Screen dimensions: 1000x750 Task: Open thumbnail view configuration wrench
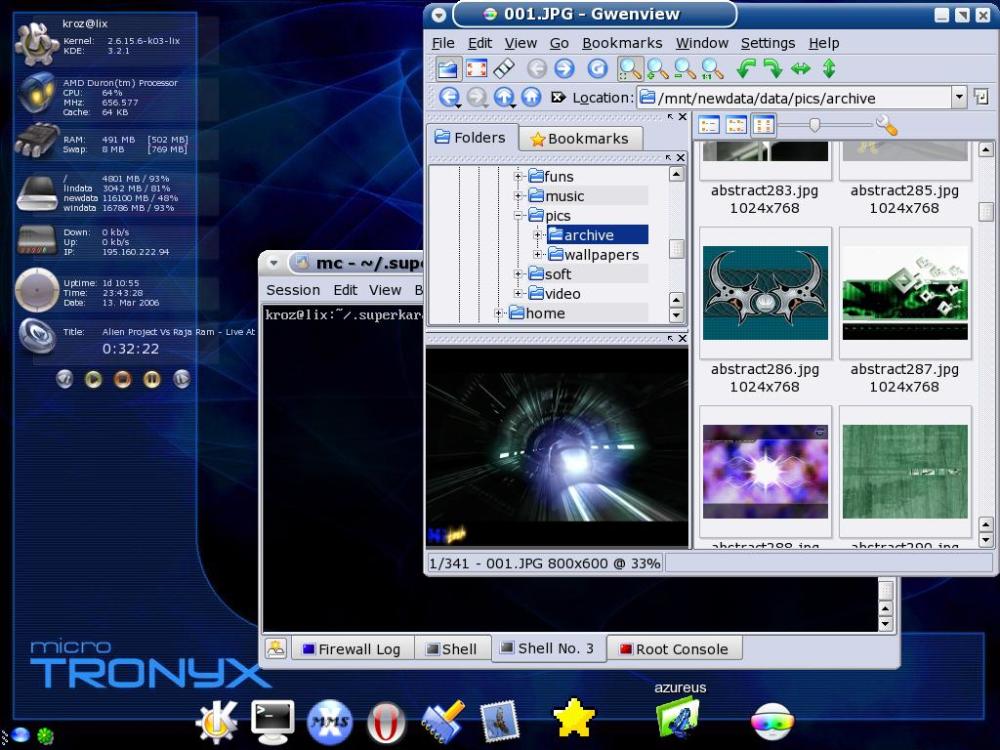coord(886,125)
